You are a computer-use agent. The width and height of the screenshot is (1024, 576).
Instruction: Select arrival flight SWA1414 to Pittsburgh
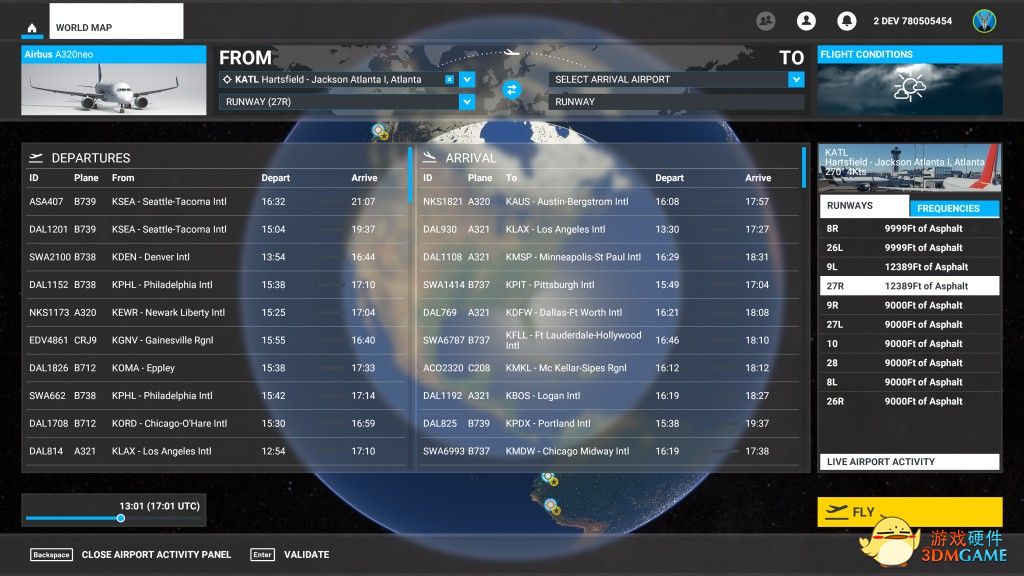[x=609, y=285]
